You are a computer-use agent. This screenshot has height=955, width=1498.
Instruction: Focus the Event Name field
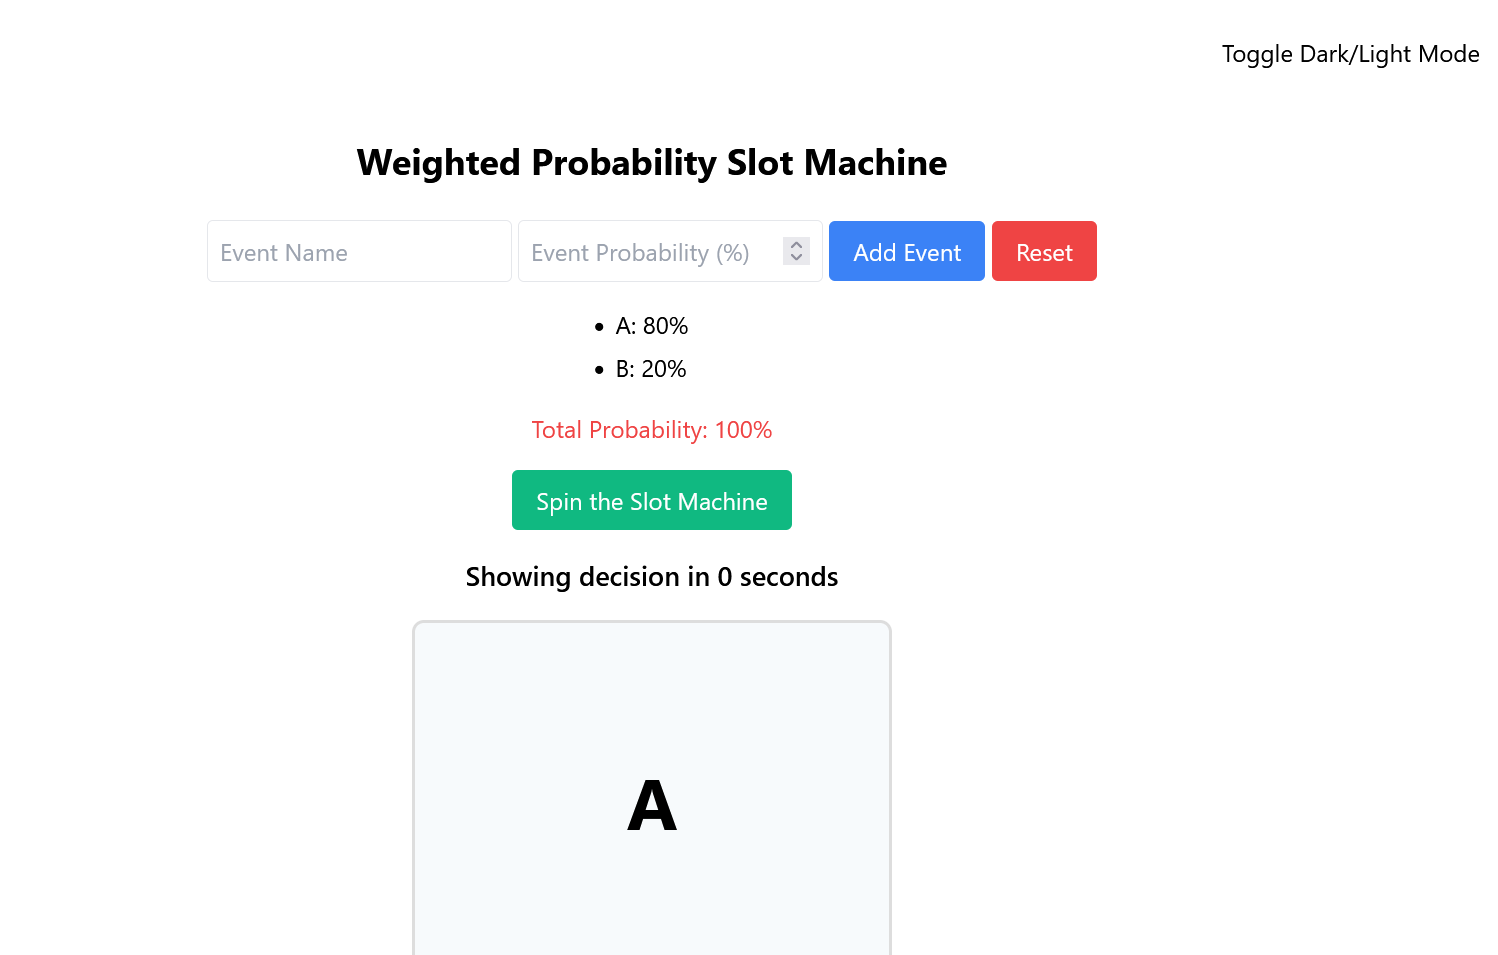tap(359, 251)
